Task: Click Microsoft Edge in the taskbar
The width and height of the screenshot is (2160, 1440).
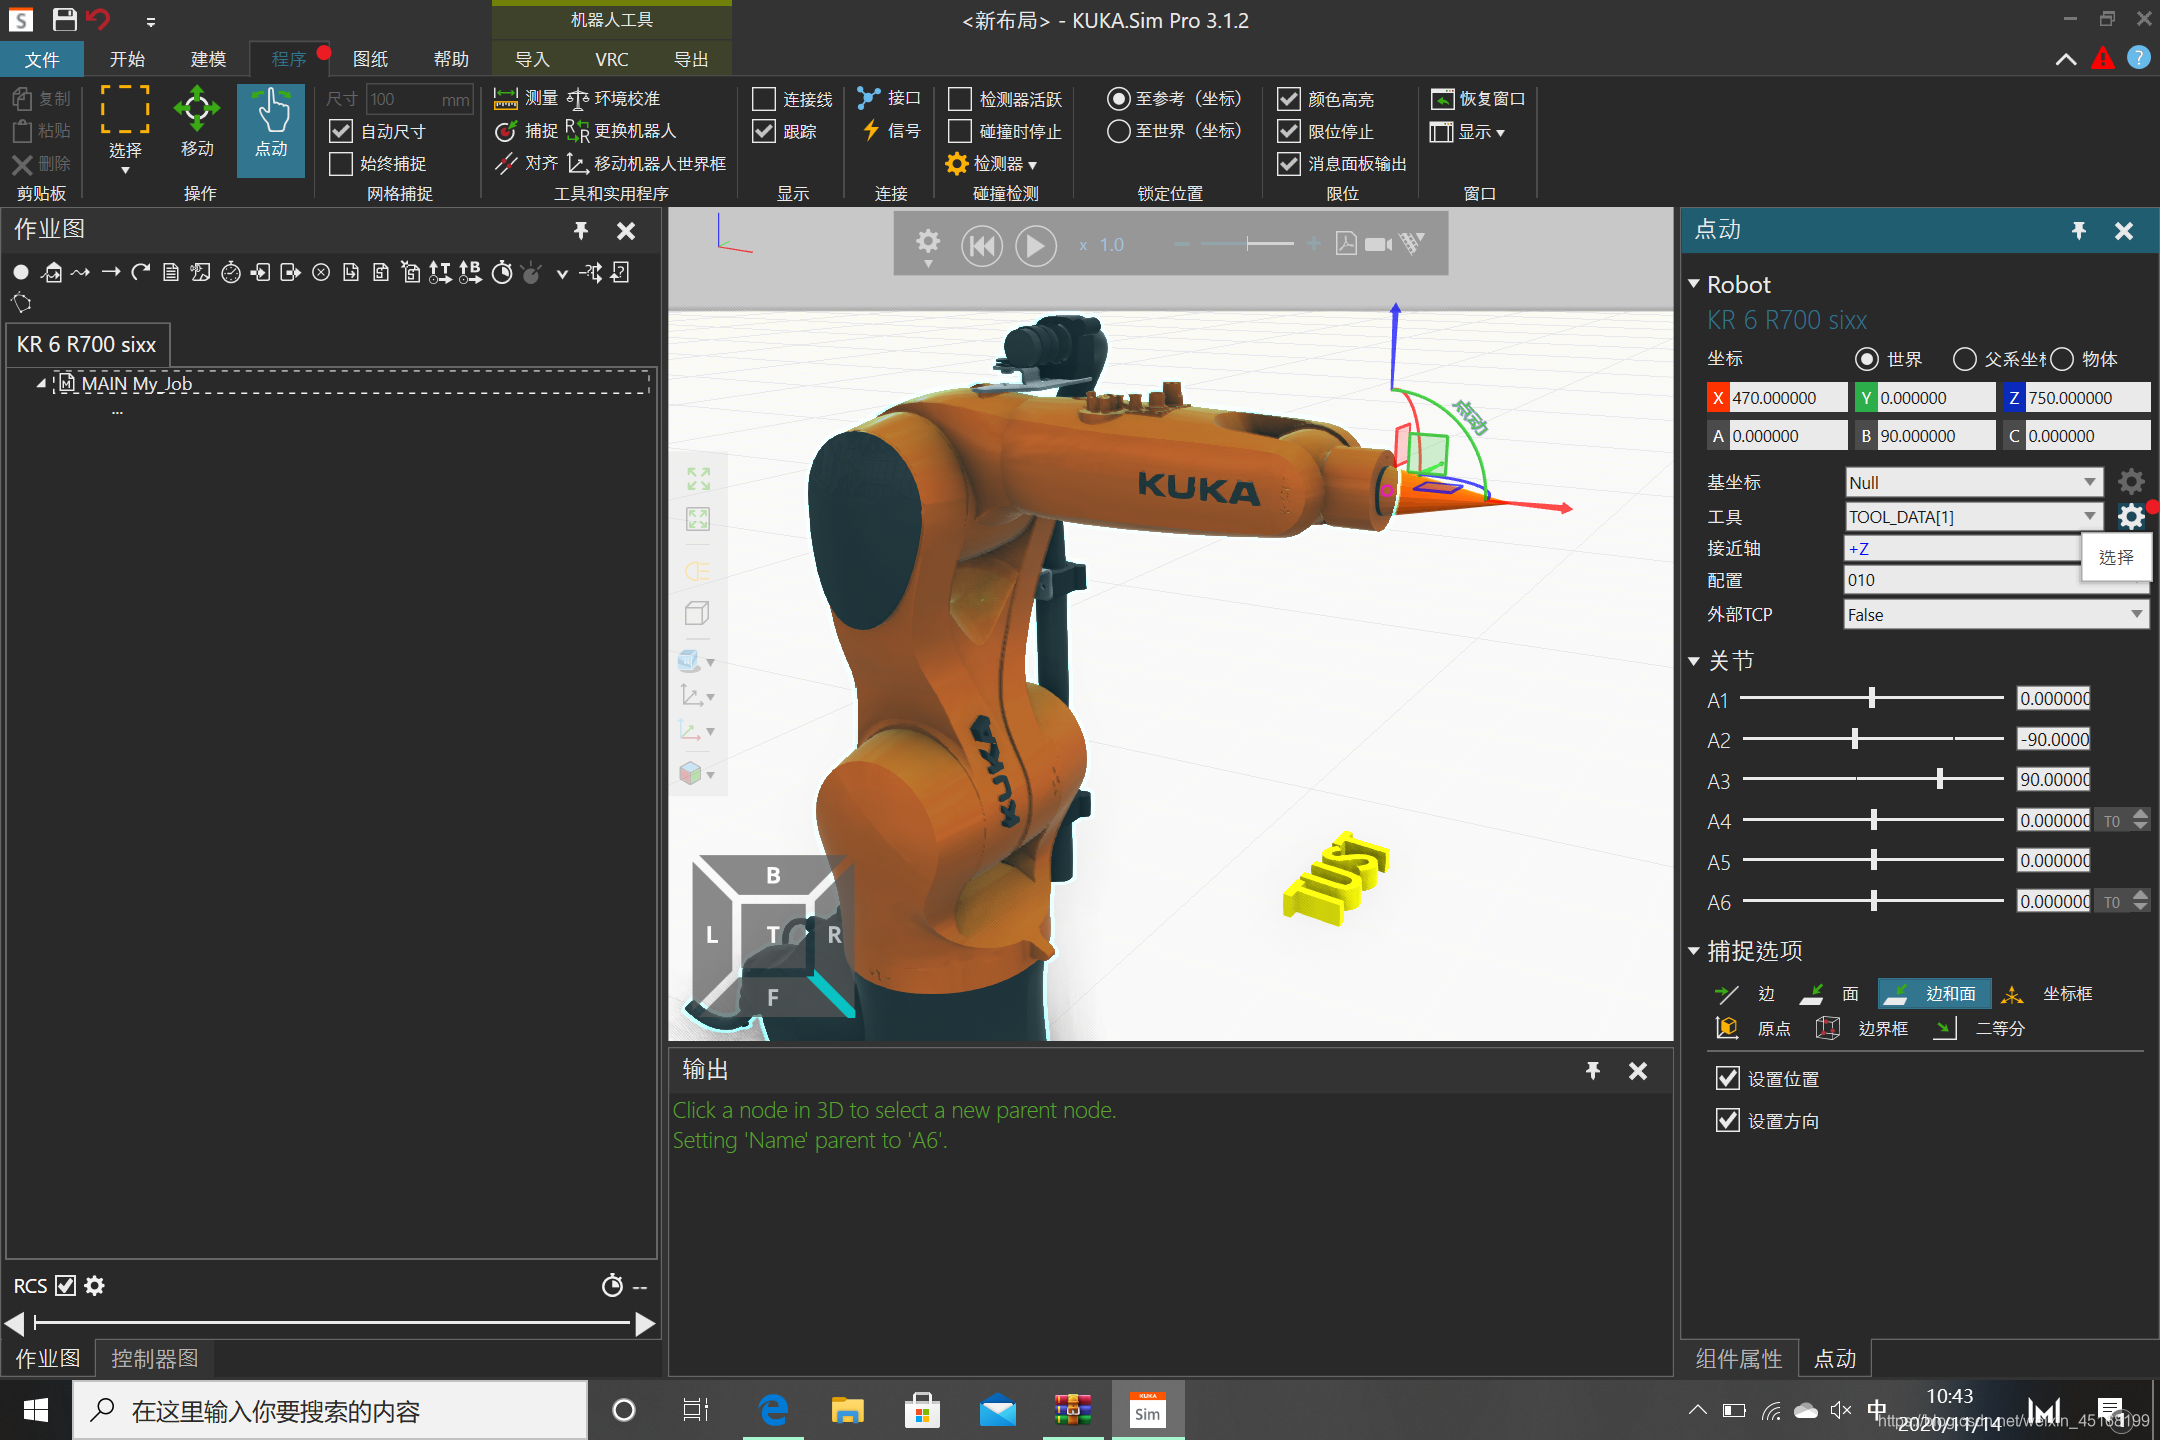Action: tap(773, 1411)
